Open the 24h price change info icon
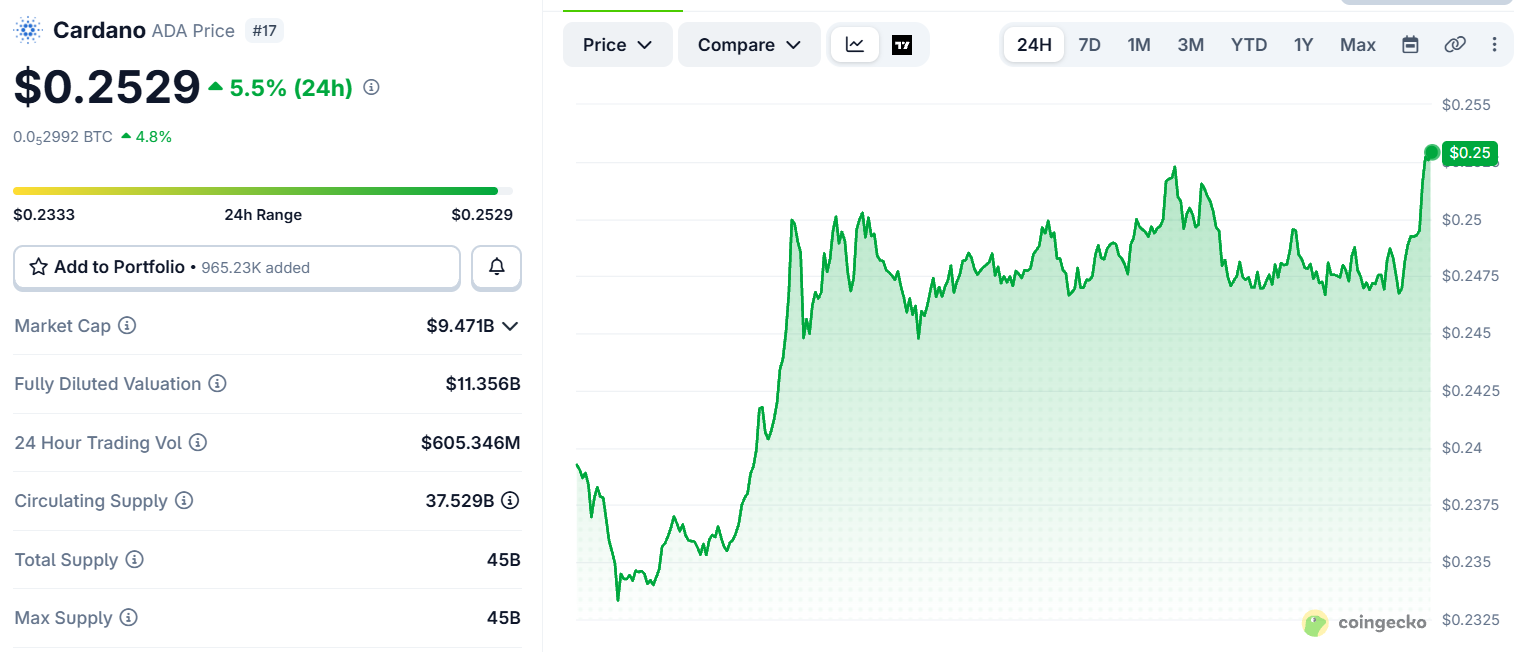 (371, 88)
